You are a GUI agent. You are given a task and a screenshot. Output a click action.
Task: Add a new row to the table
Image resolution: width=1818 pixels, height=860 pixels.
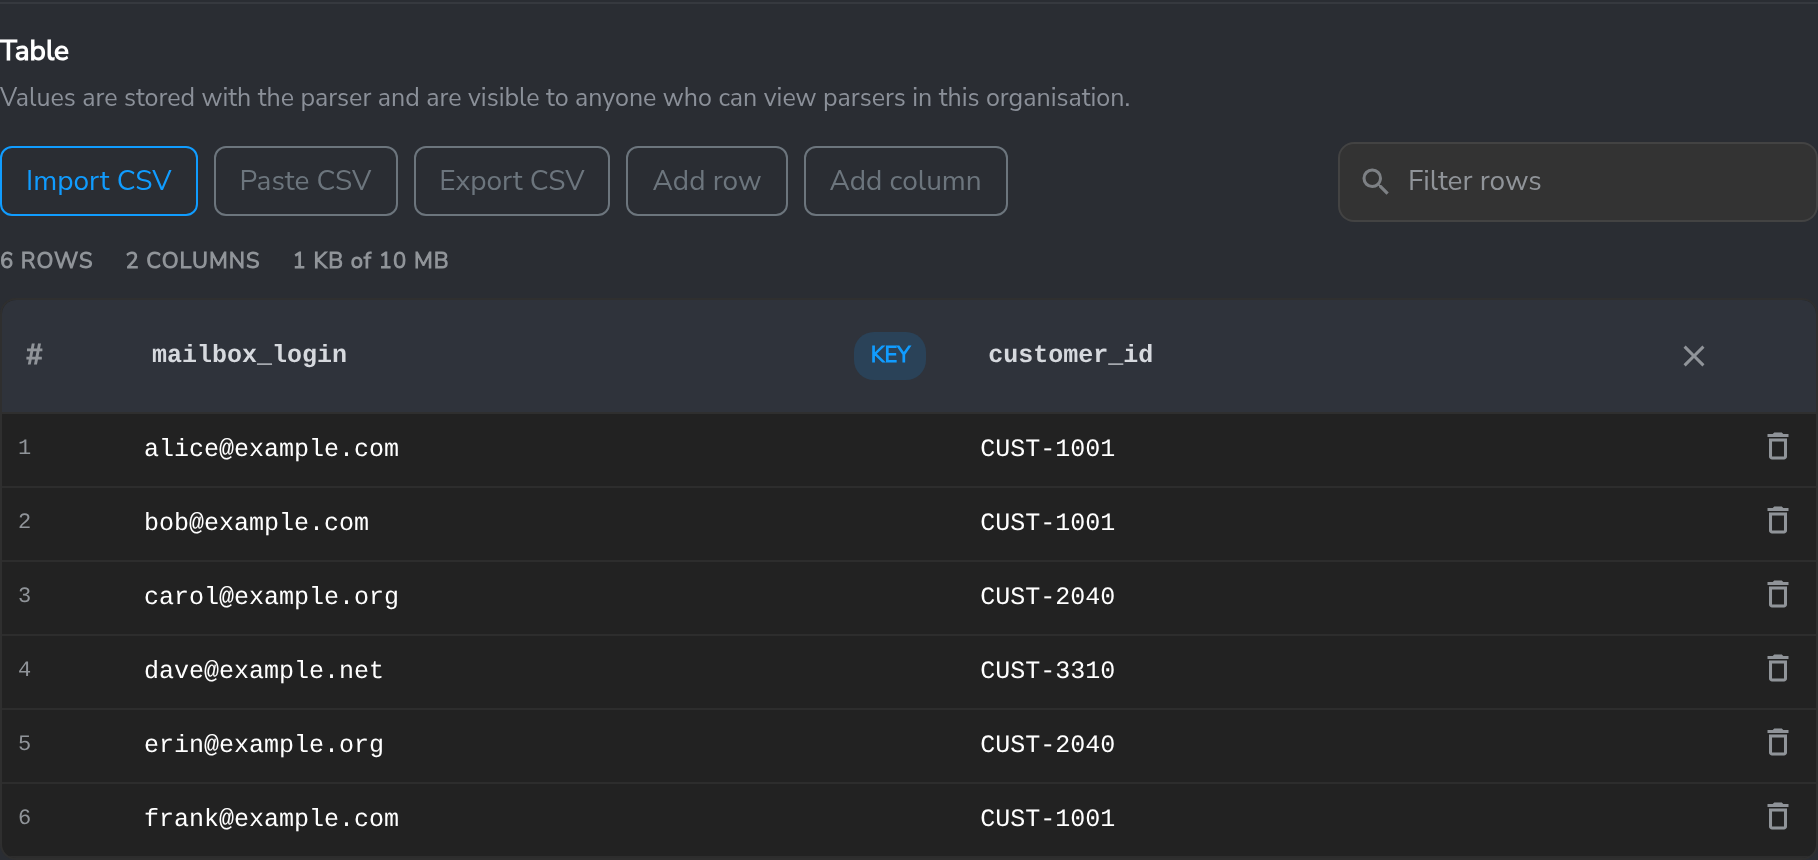point(707,181)
